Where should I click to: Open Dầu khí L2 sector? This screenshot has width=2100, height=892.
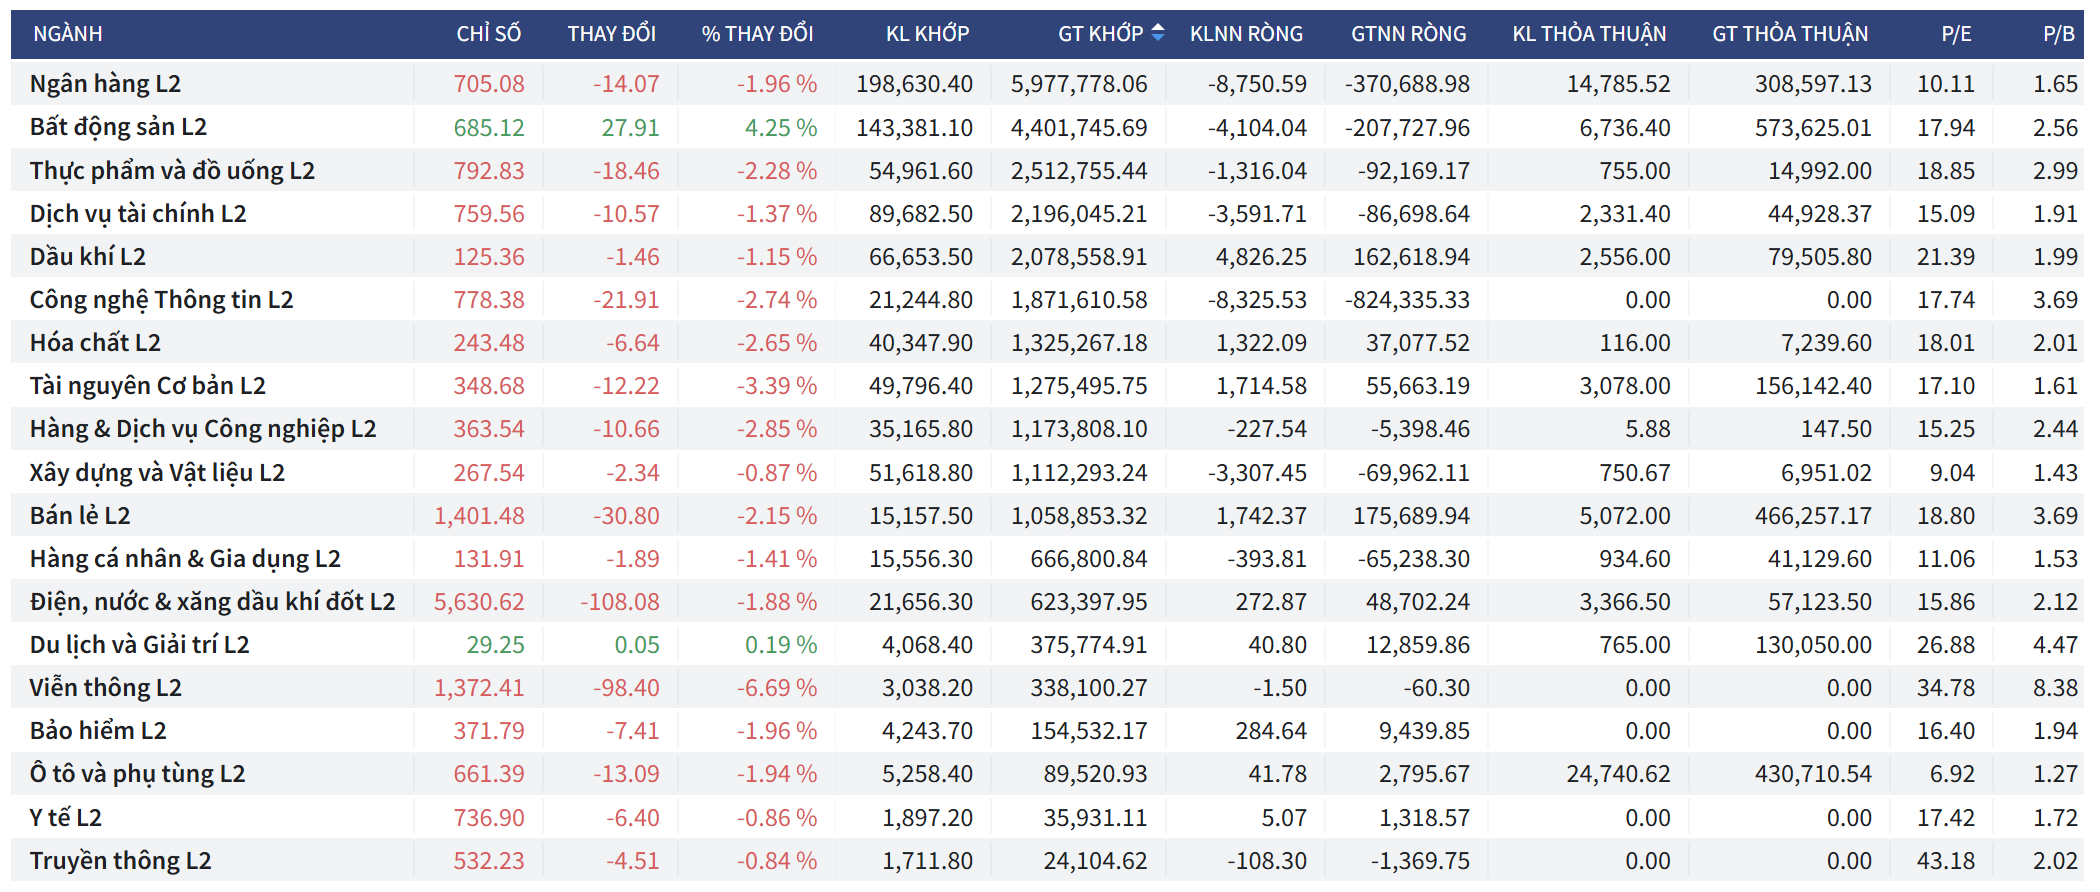88,257
